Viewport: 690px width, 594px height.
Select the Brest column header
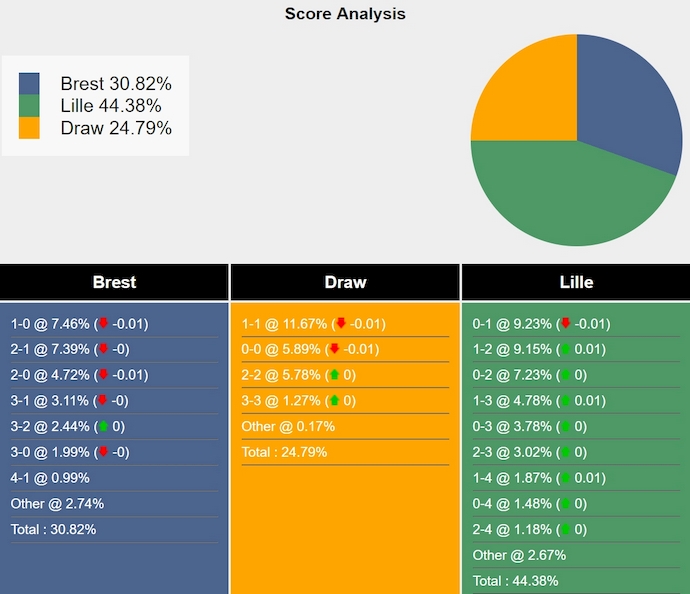(x=114, y=282)
